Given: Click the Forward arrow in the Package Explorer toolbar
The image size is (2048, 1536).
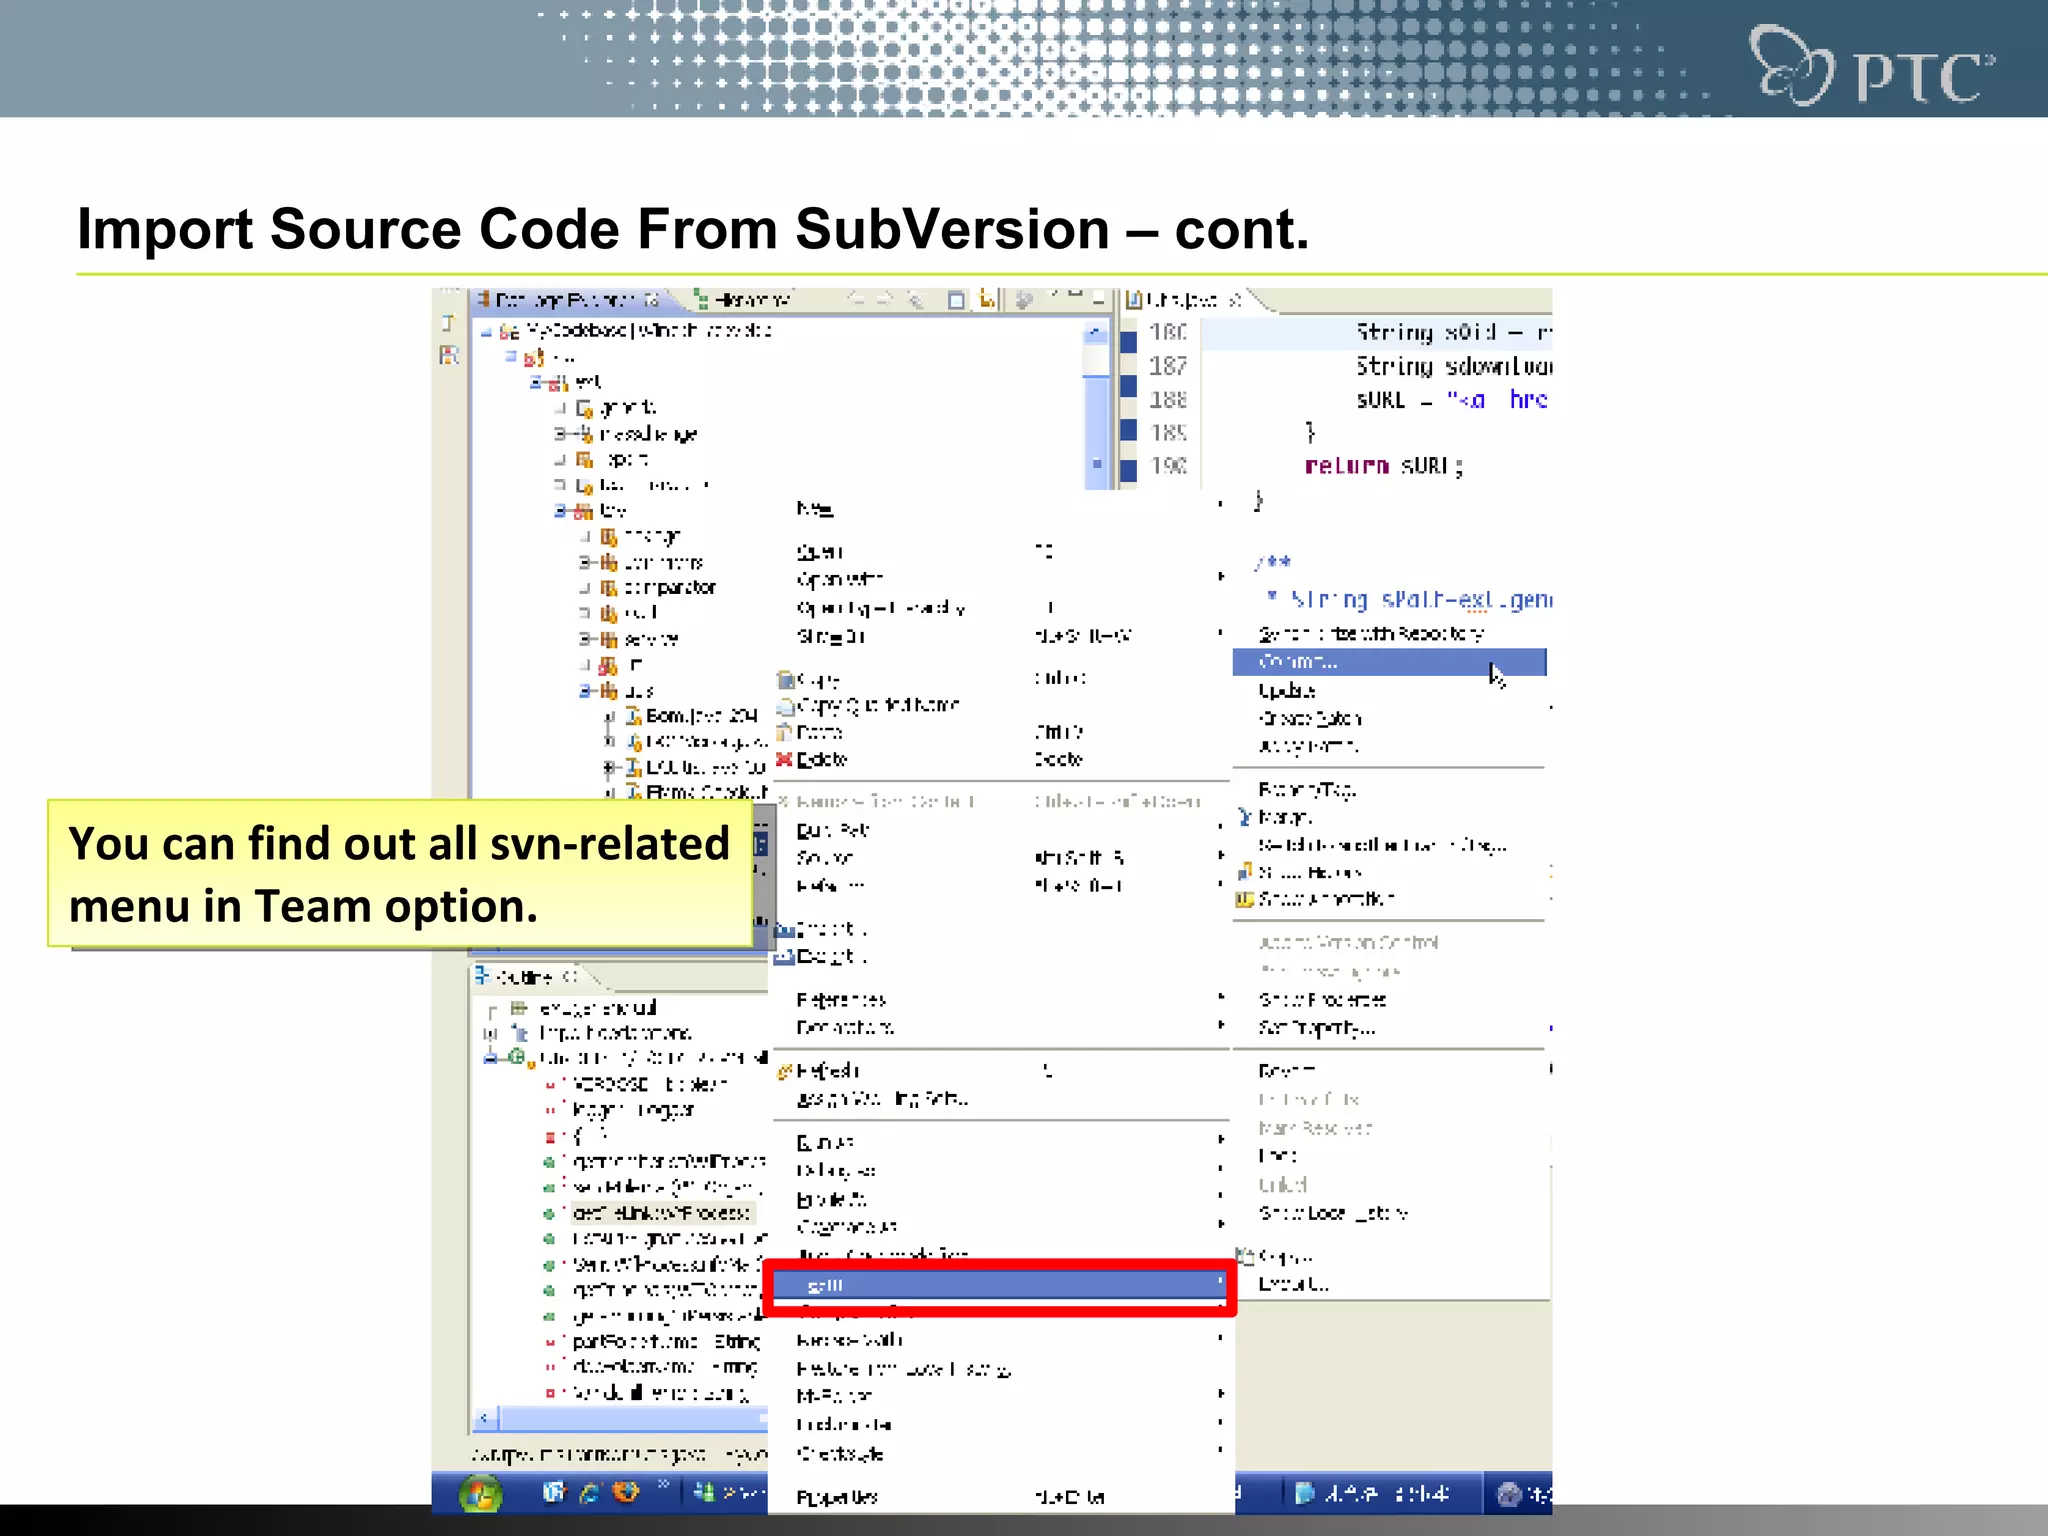Looking at the screenshot, I should click(886, 299).
